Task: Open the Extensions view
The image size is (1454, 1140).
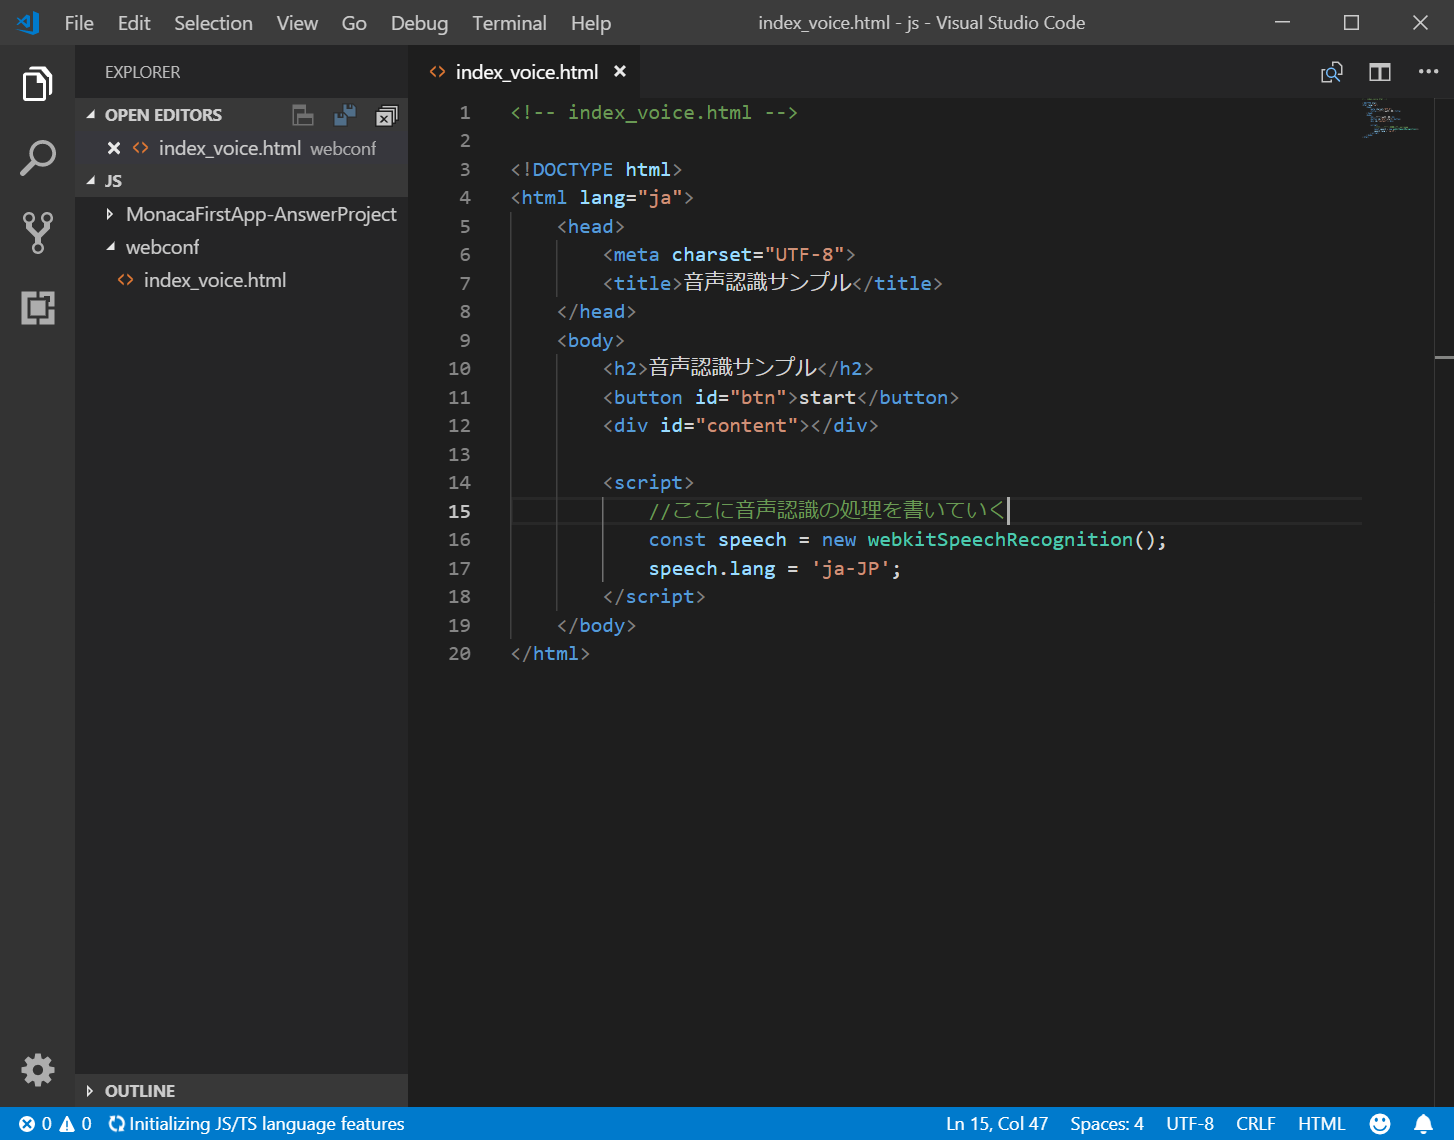Action: pos(37,308)
